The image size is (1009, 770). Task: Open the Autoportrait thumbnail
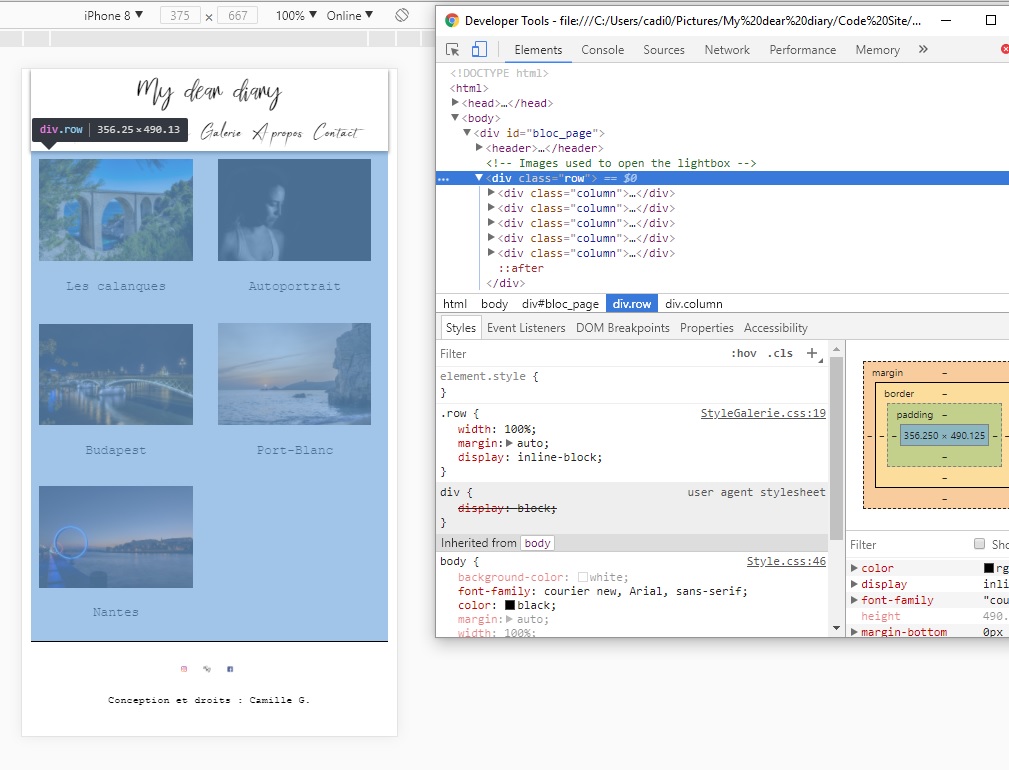point(294,210)
